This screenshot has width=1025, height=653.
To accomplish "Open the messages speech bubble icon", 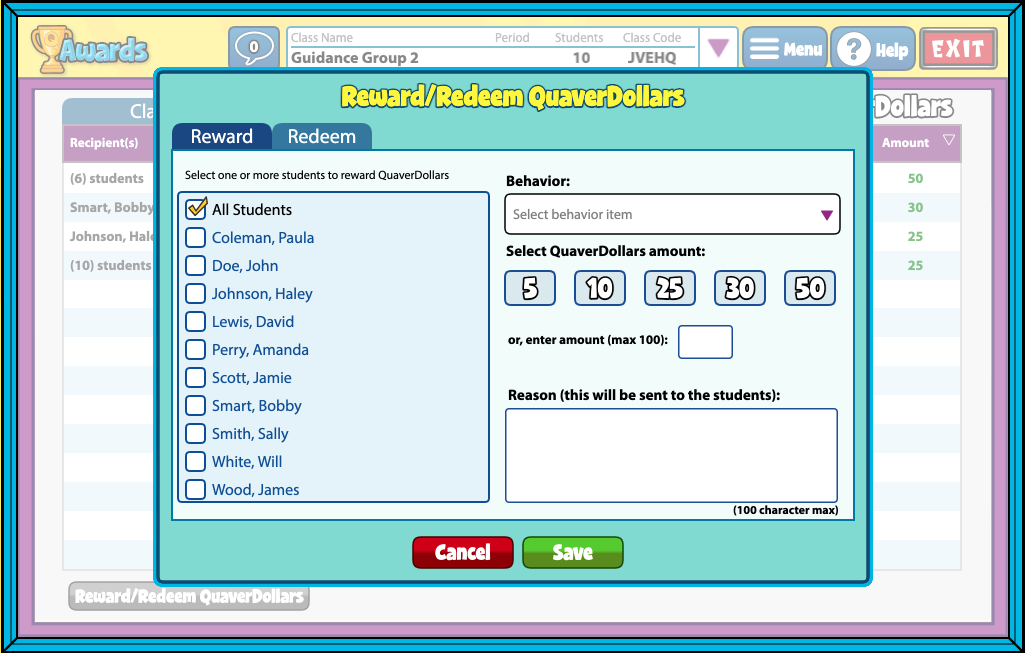I will click(x=254, y=47).
